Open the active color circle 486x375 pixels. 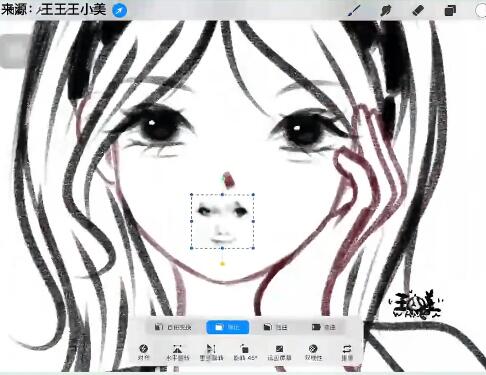[x=481, y=11]
